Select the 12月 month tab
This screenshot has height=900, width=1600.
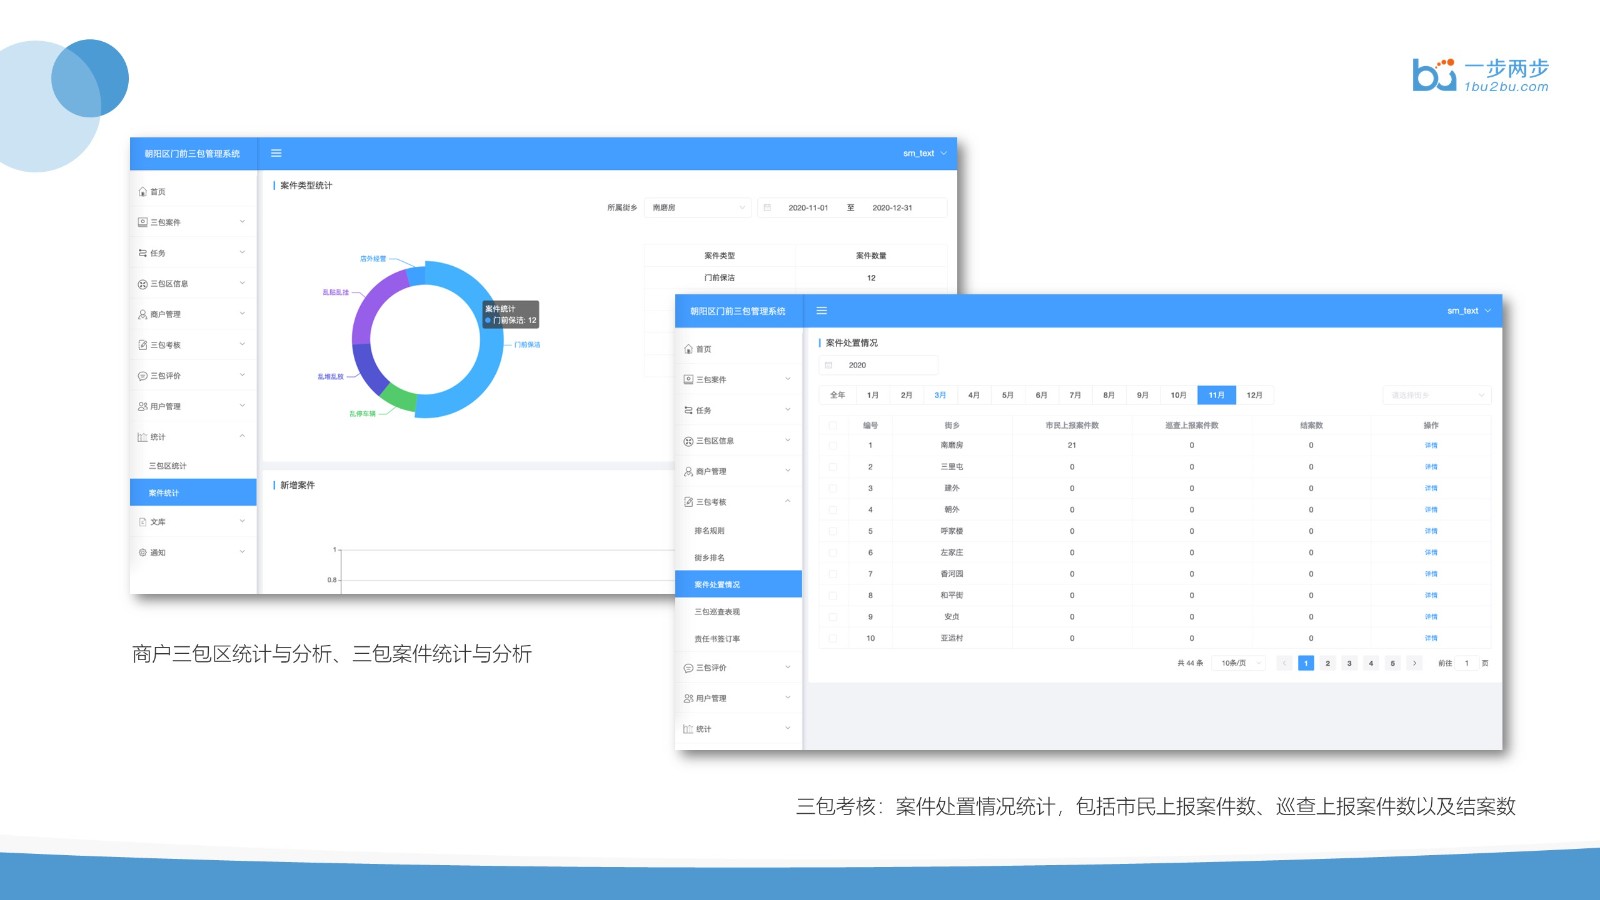pos(1254,395)
